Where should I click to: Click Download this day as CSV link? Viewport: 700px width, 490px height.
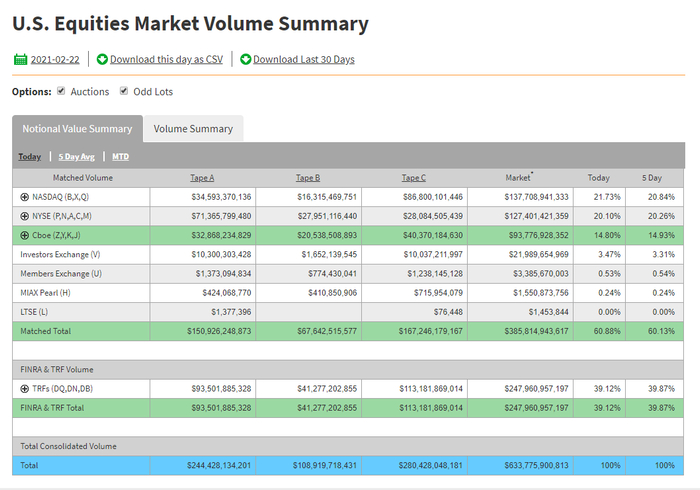[166, 60]
